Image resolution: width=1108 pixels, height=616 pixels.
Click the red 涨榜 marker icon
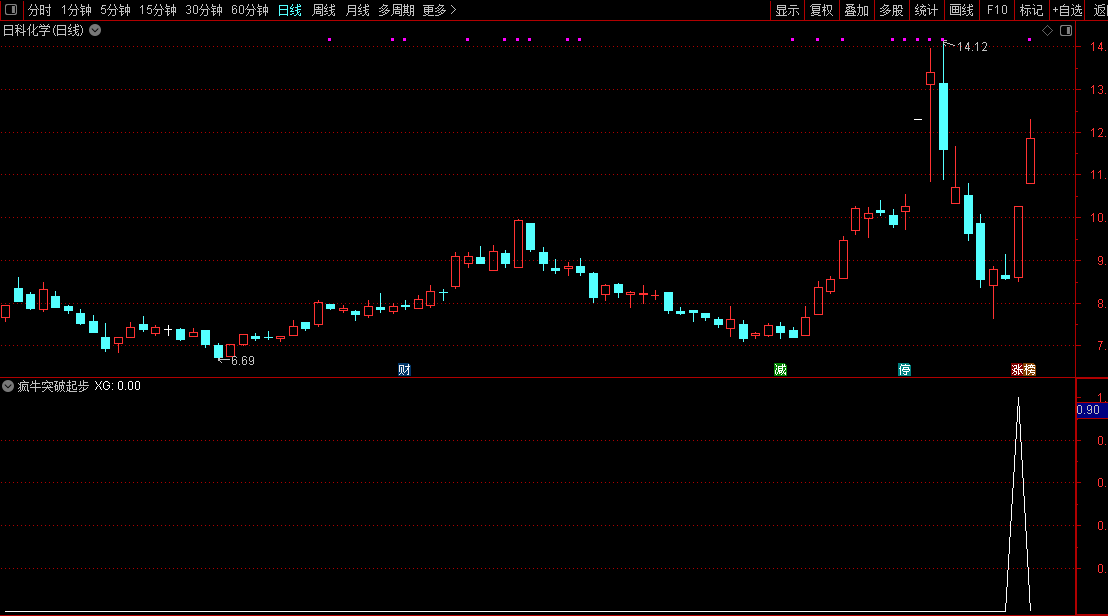(1023, 369)
